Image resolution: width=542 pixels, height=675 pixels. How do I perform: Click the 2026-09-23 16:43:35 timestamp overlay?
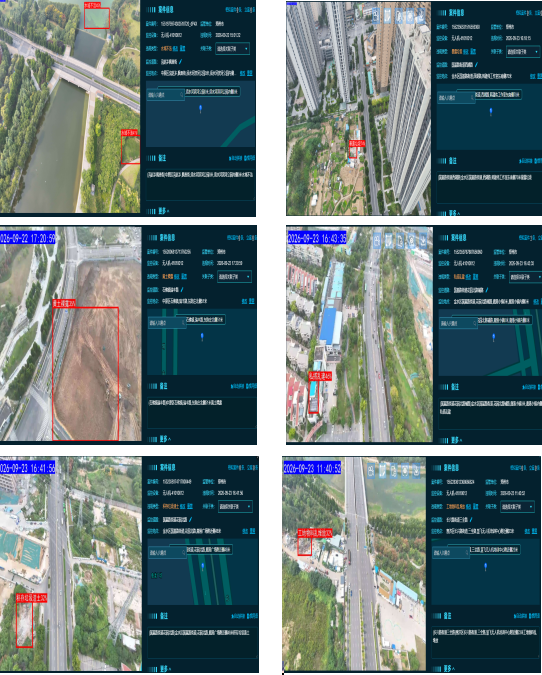point(317,238)
